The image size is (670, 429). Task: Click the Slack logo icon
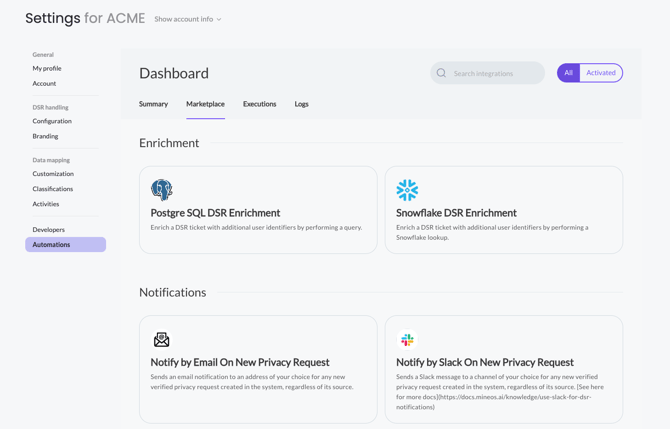point(407,340)
